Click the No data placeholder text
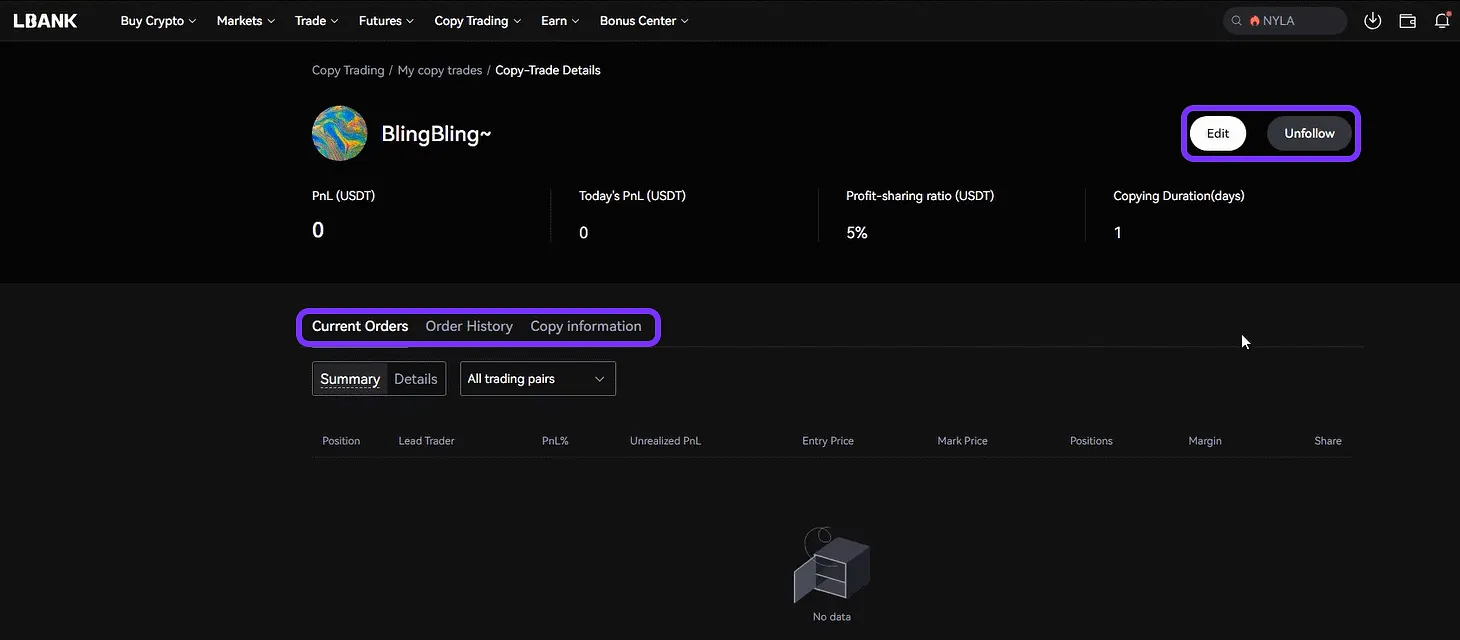 coord(832,617)
